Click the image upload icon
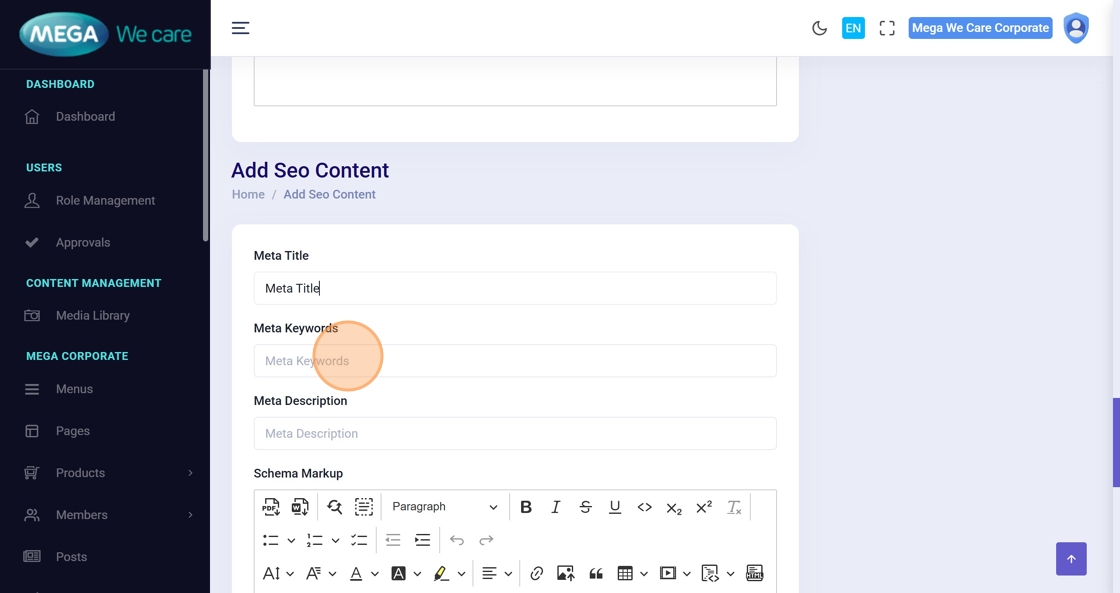 tap(566, 574)
